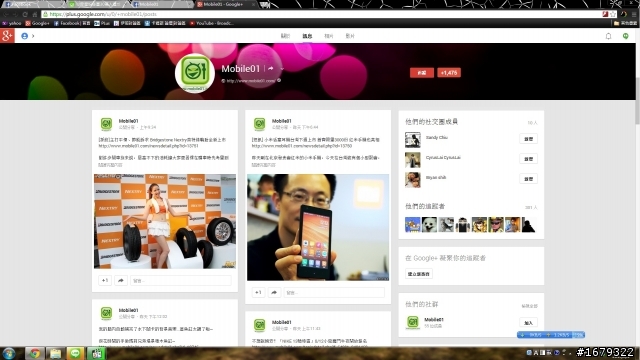The height and width of the screenshot is (360, 640).
Task: Open the other bookmarks folder
Action: [x=625, y=23]
